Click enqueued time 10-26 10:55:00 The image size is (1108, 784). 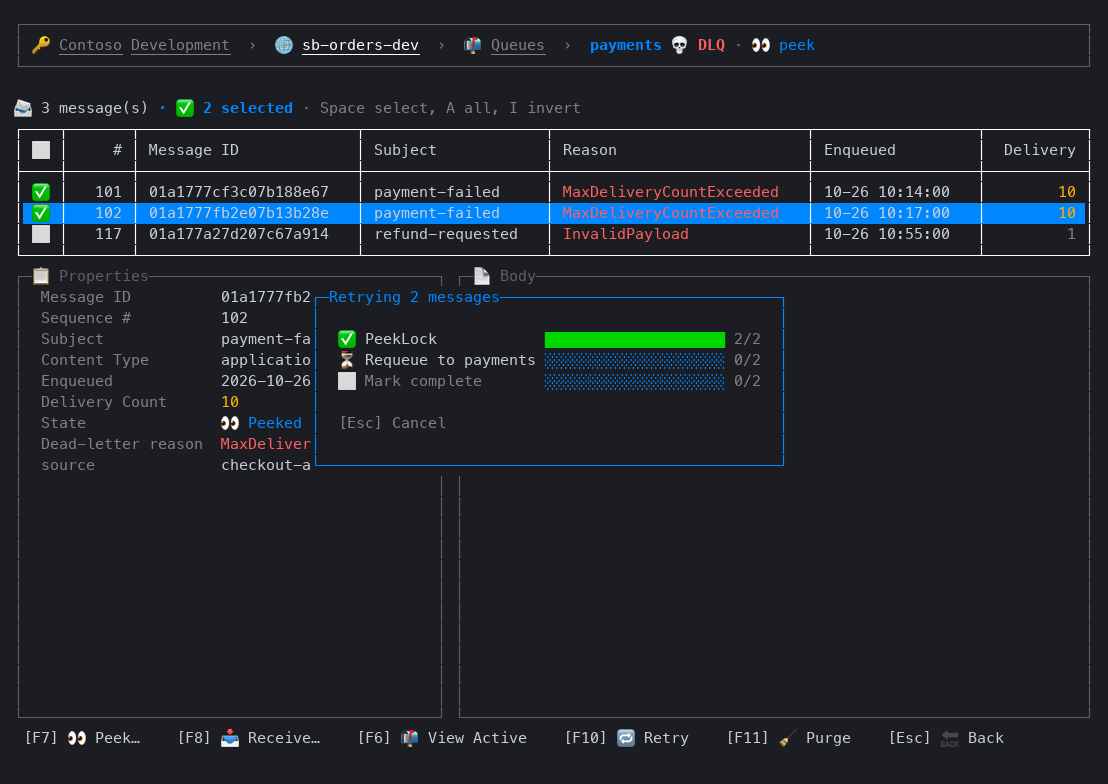coord(887,234)
